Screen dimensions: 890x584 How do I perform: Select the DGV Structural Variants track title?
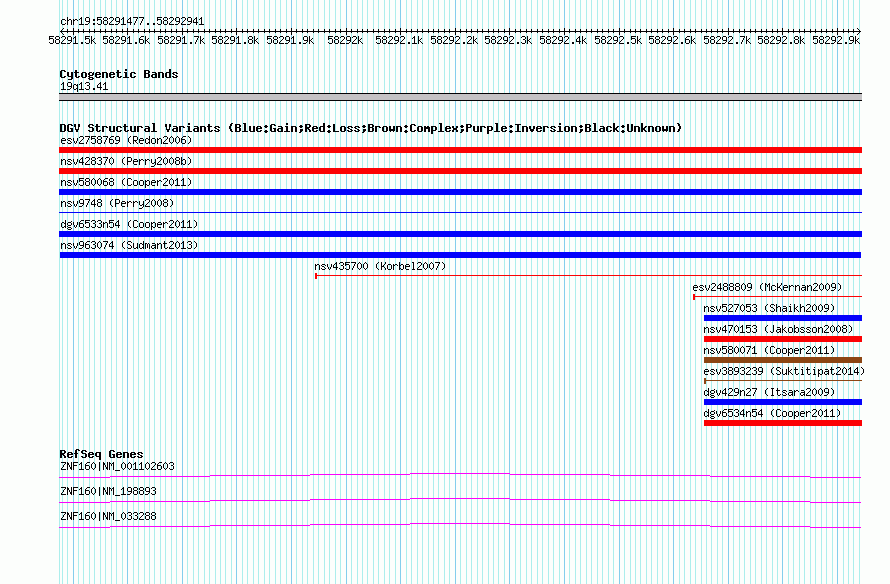point(371,128)
